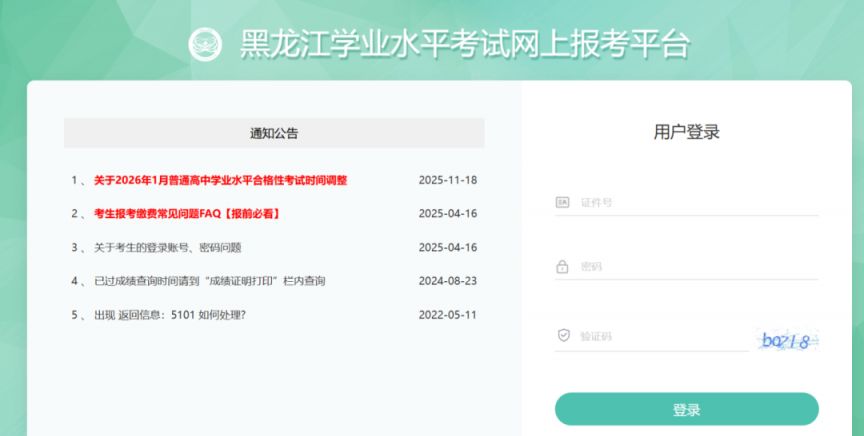Focus the 证件号 input field
Image resolution: width=864 pixels, height=436 pixels.
[687, 202]
